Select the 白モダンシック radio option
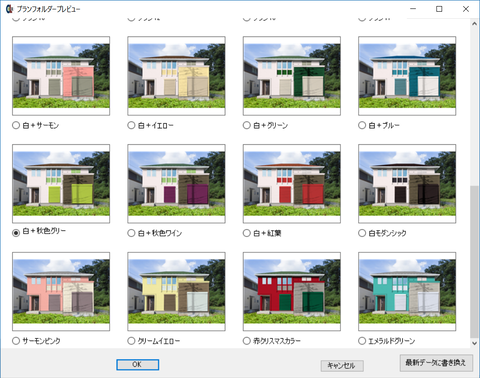 [x=362, y=233]
